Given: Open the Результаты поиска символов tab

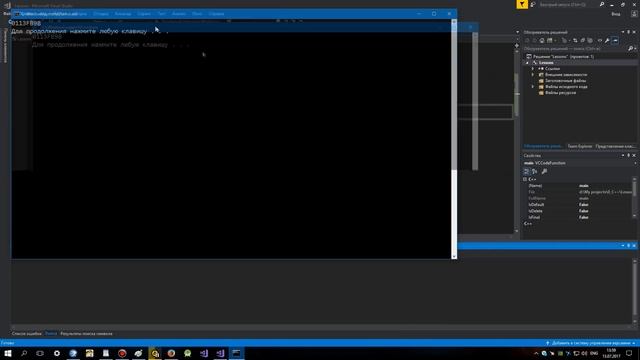Looking at the screenshot, I should [86, 333].
